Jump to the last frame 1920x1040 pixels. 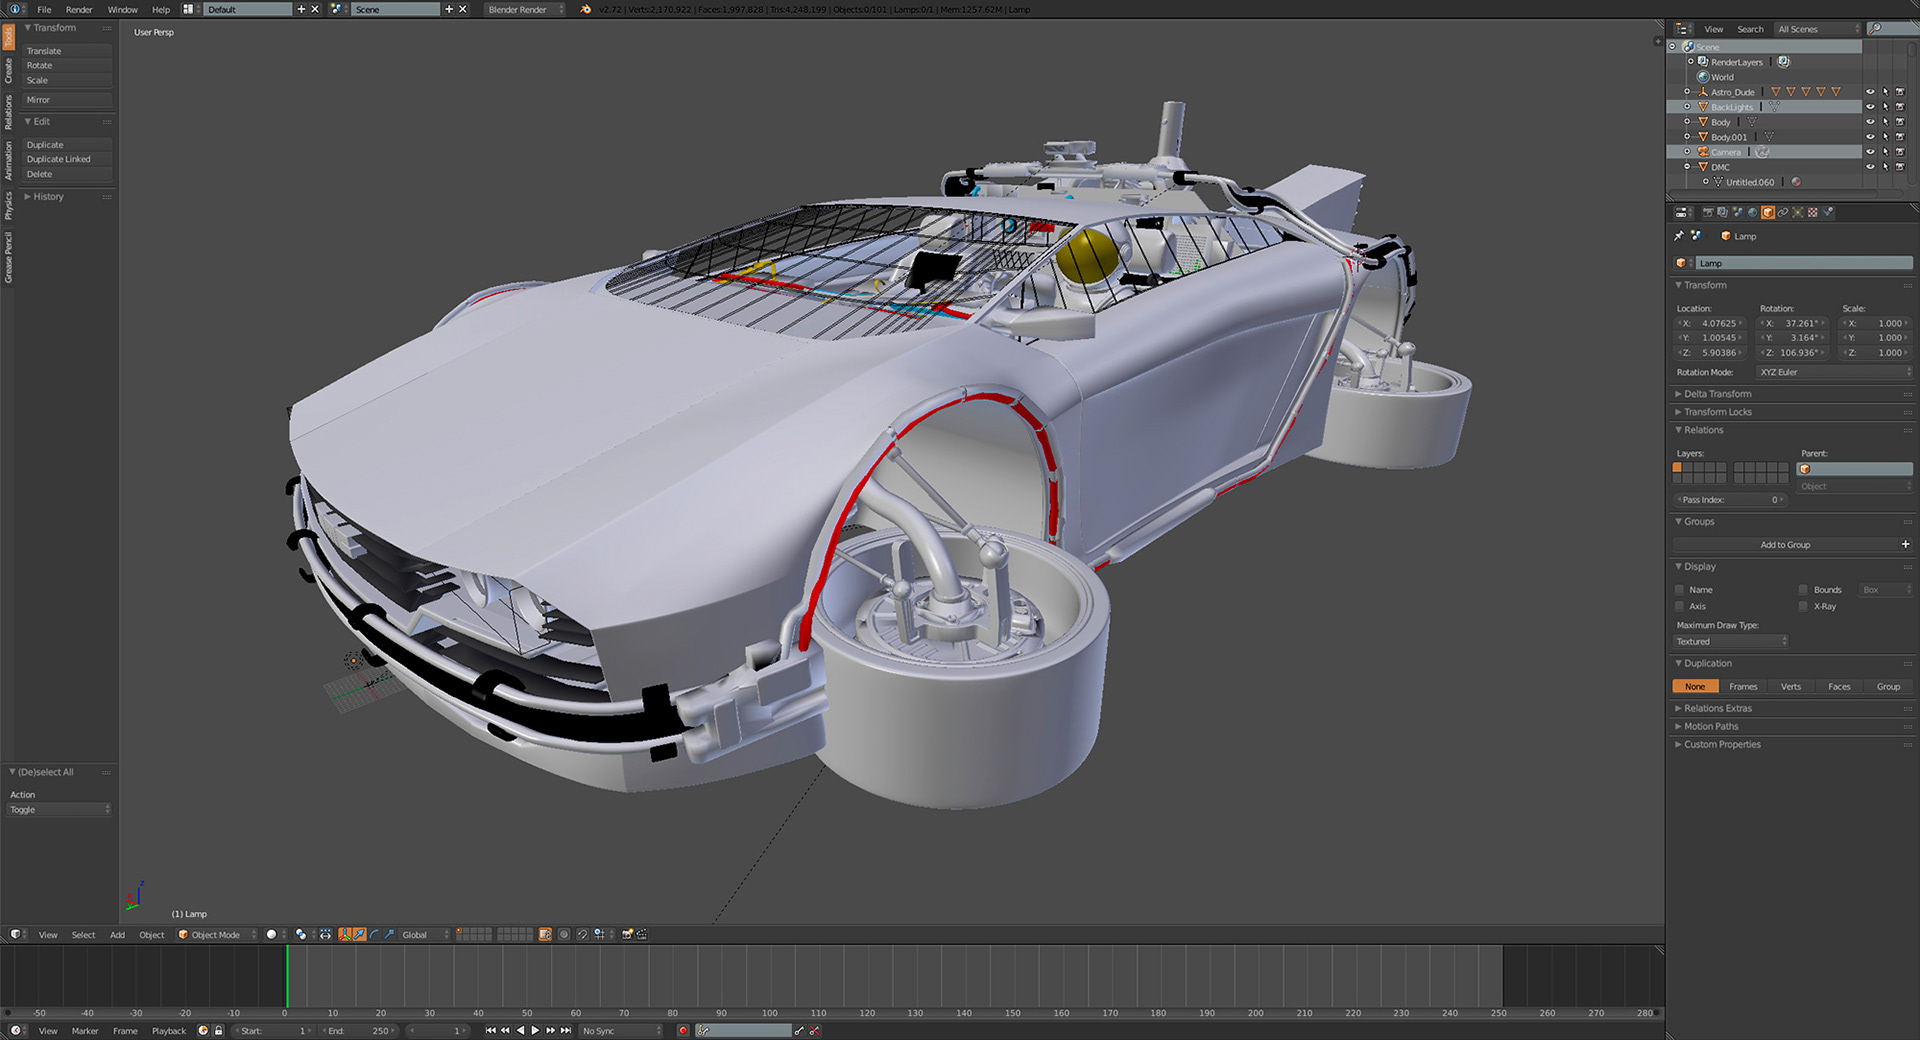pyautogui.click(x=566, y=1030)
